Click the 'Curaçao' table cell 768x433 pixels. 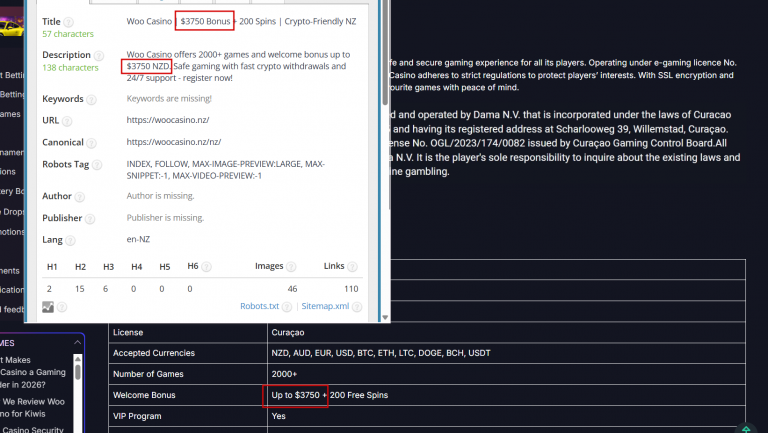pos(506,332)
